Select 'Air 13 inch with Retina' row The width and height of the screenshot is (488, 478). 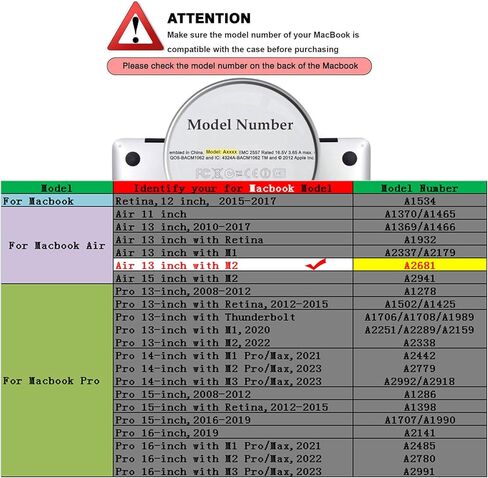[233, 240]
